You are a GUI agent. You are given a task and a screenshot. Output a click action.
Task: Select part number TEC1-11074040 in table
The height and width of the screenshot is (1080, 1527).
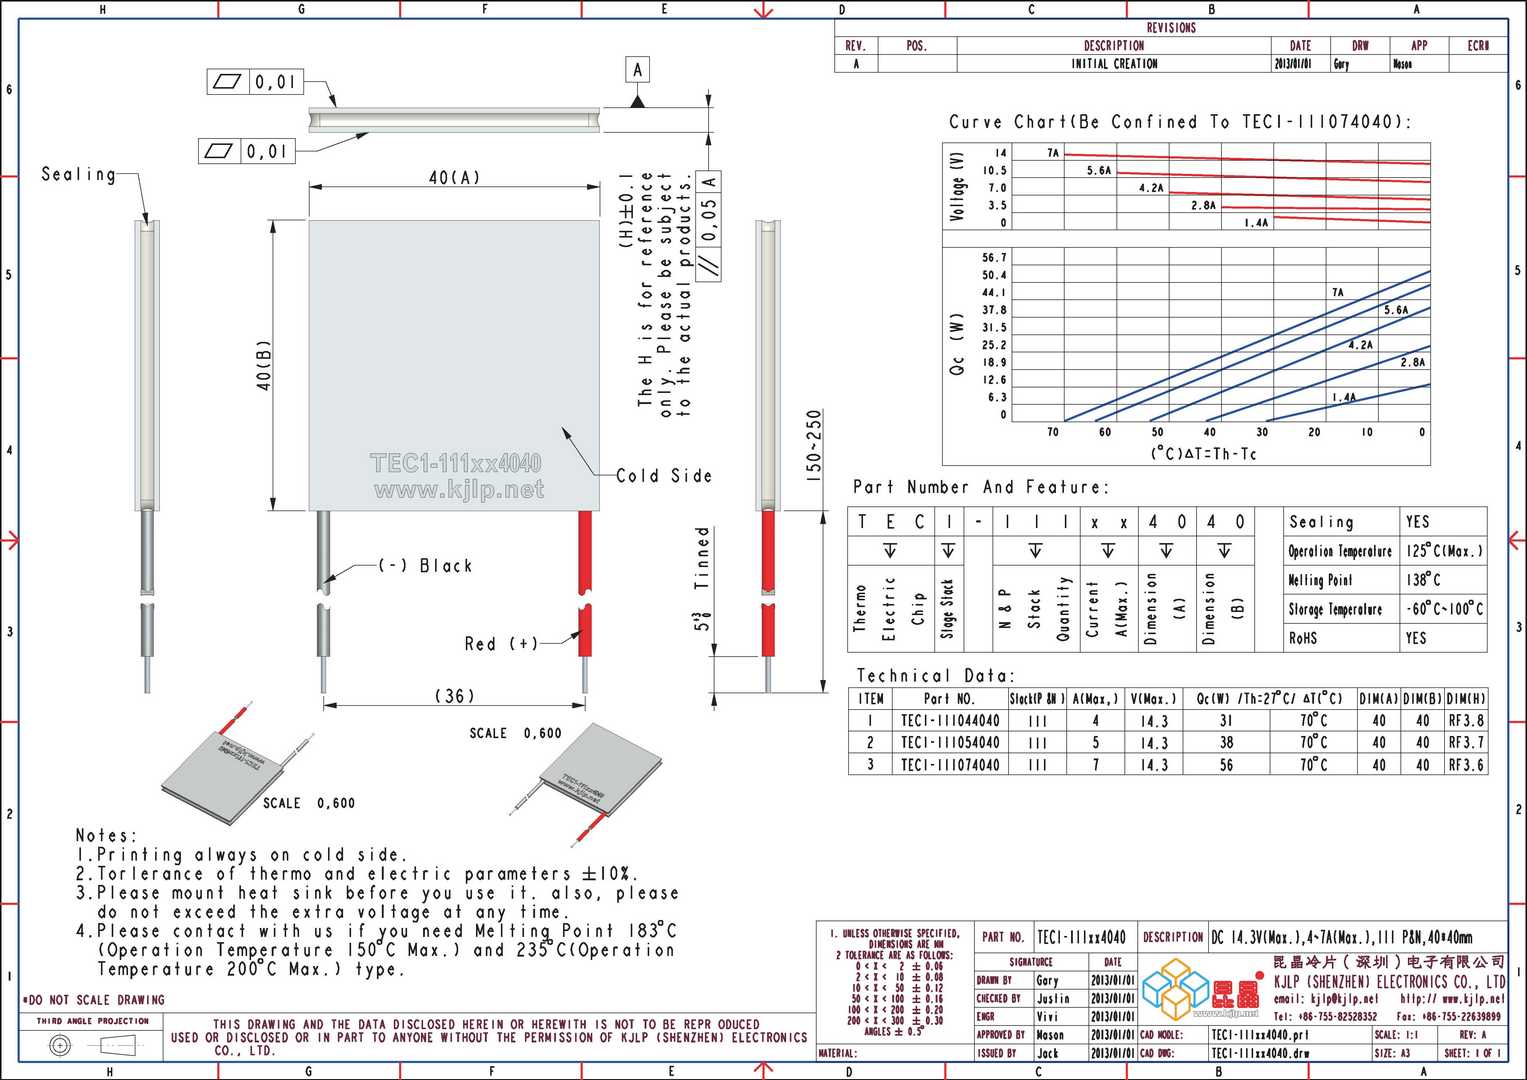tap(949, 765)
